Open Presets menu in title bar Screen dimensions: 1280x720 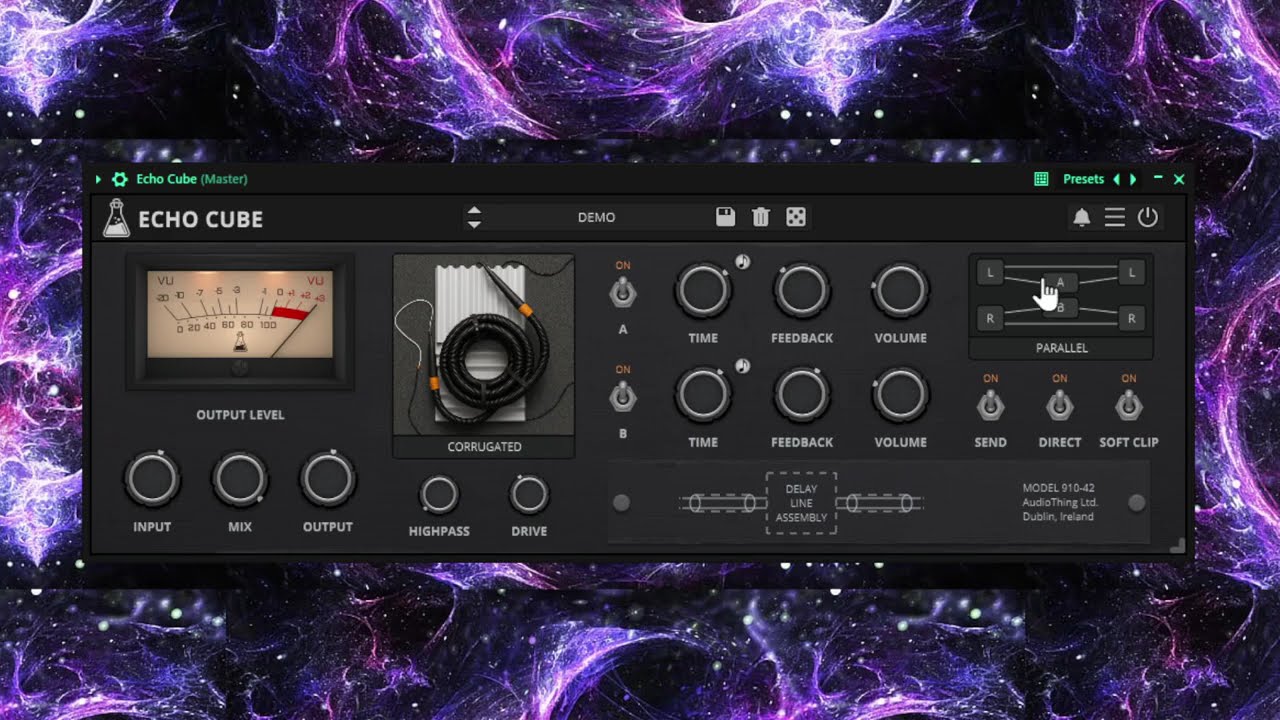[1083, 179]
